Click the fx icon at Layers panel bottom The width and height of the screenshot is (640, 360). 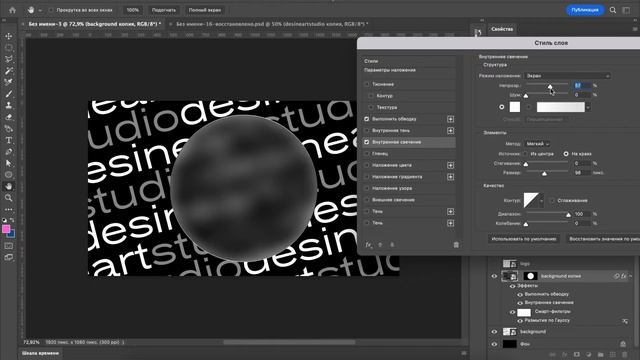point(564,355)
